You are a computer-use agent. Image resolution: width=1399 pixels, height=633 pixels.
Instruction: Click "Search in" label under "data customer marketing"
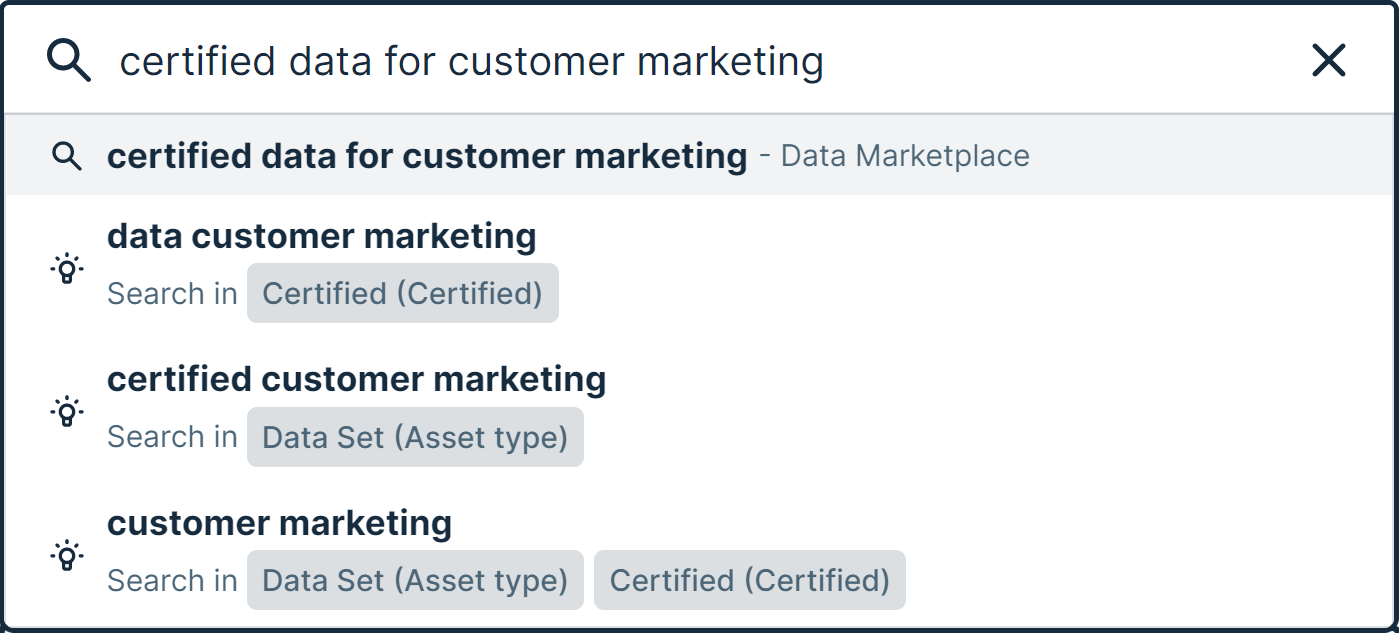172,294
